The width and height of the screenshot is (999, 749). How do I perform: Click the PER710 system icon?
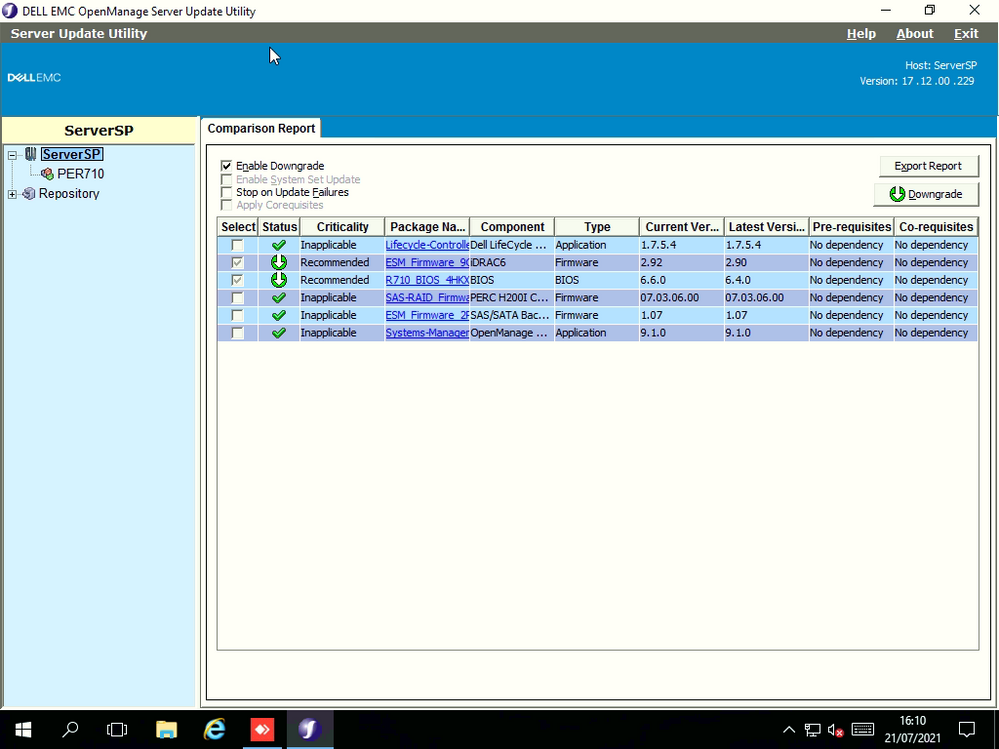tap(47, 174)
